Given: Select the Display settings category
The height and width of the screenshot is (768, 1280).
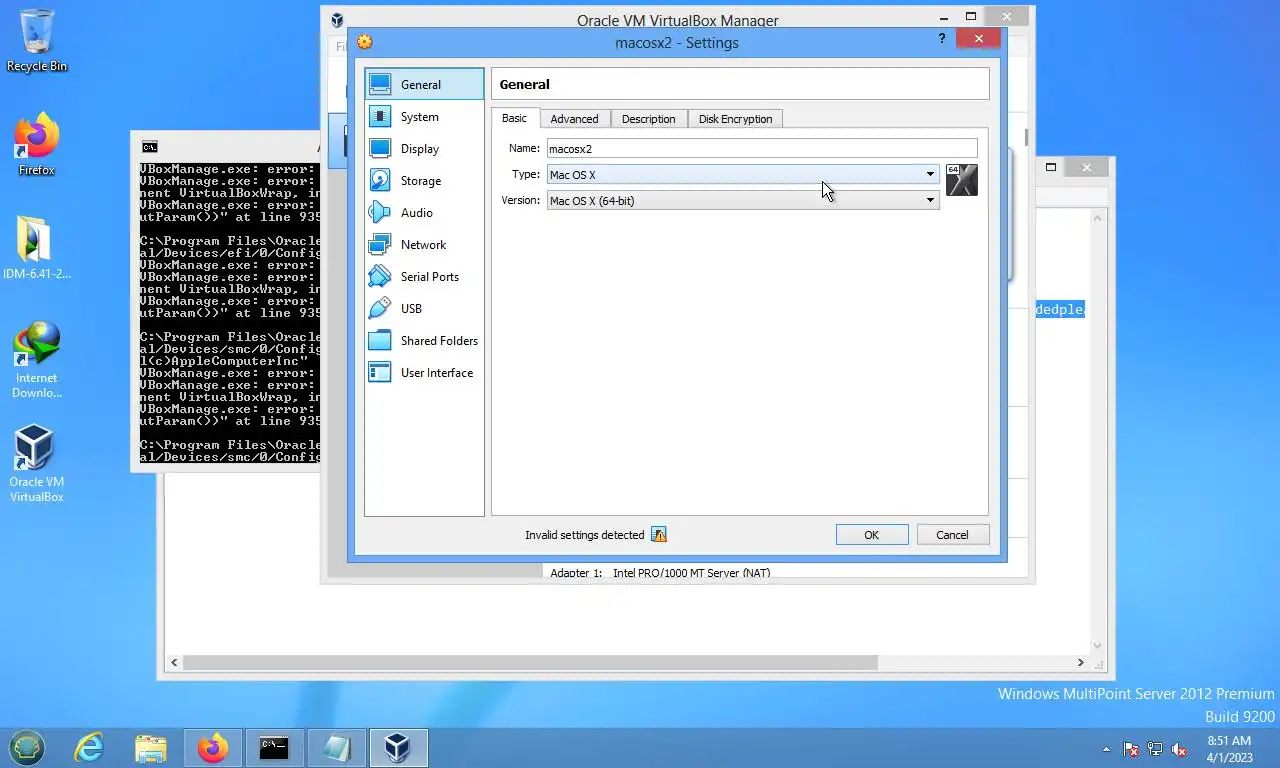Looking at the screenshot, I should click(x=424, y=149).
